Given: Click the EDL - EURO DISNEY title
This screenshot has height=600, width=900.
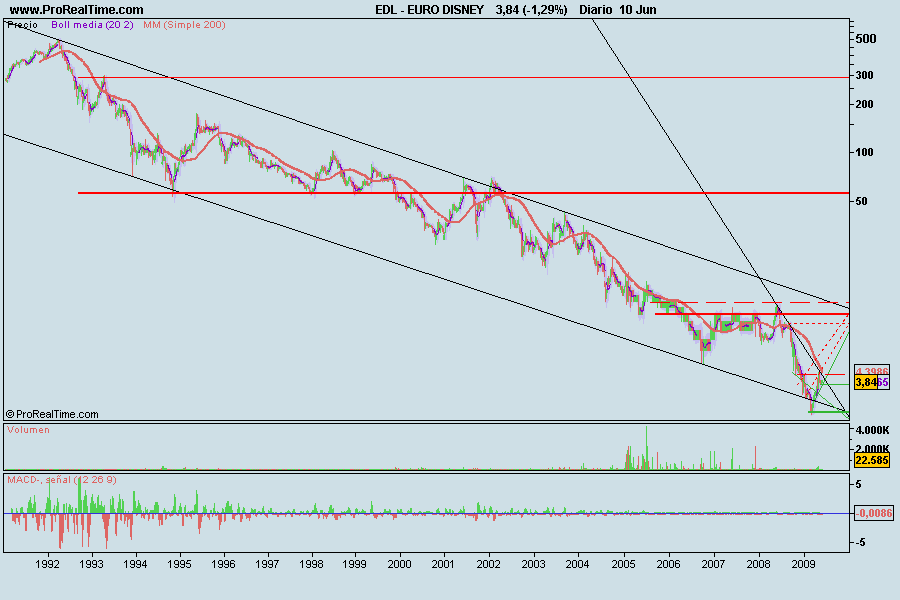Looking at the screenshot, I should coord(429,10).
